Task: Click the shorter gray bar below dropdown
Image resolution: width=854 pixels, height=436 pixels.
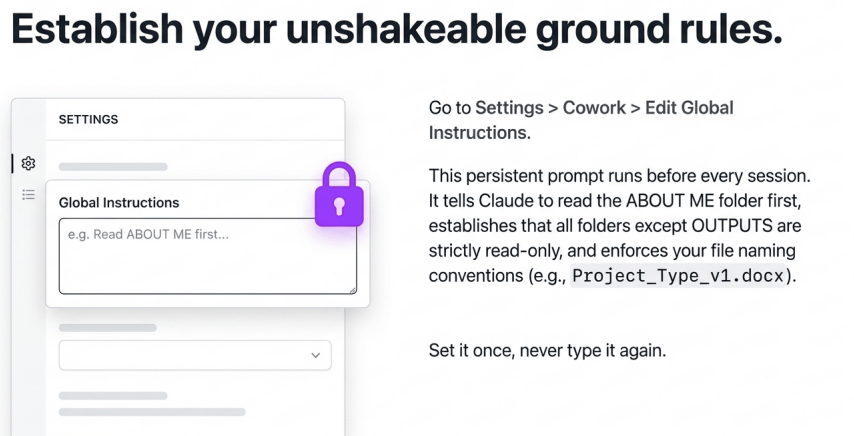Action: pos(113,396)
